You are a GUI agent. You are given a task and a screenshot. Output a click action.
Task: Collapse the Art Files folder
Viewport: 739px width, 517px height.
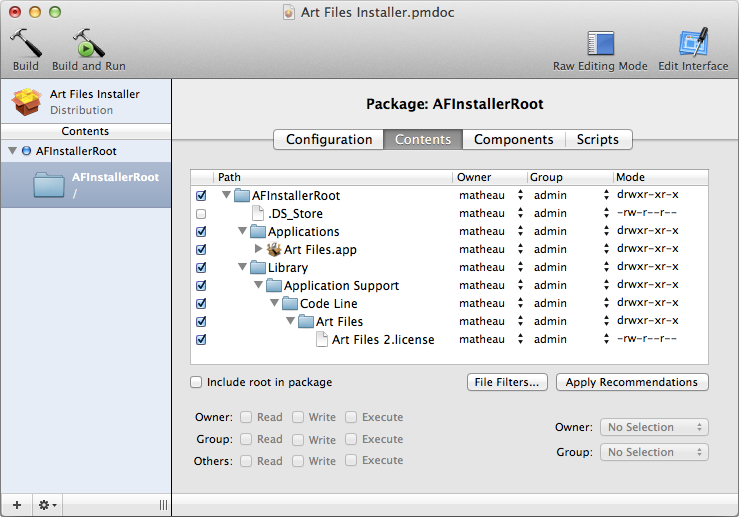click(290, 320)
